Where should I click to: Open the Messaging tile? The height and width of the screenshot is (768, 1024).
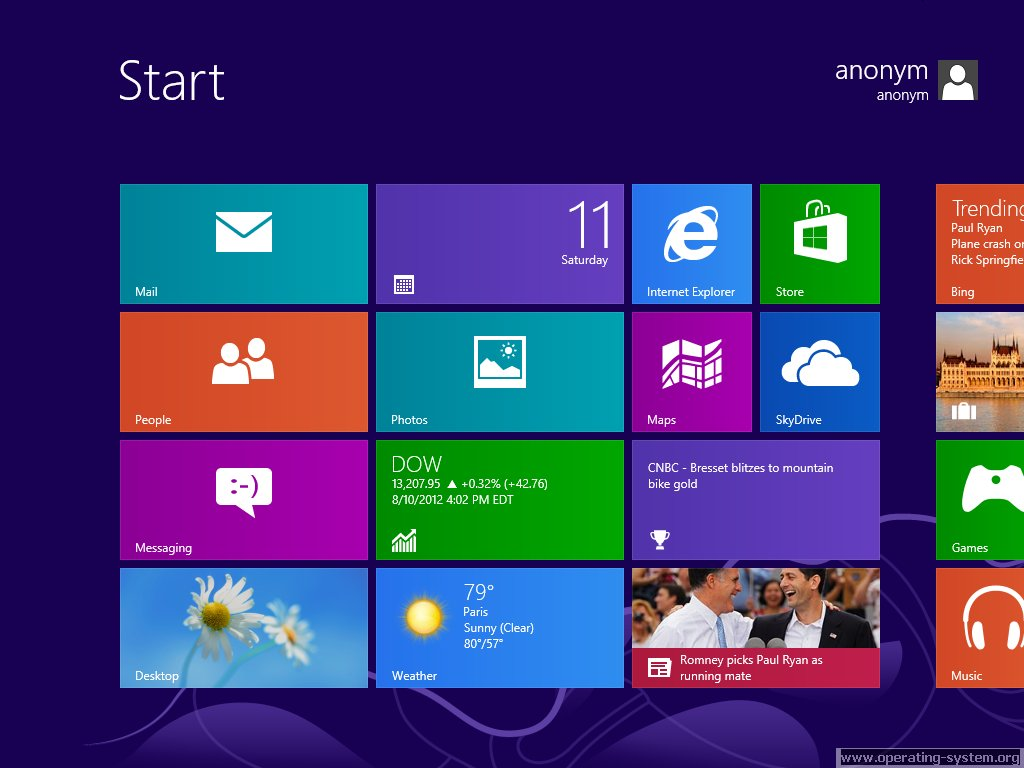(243, 499)
